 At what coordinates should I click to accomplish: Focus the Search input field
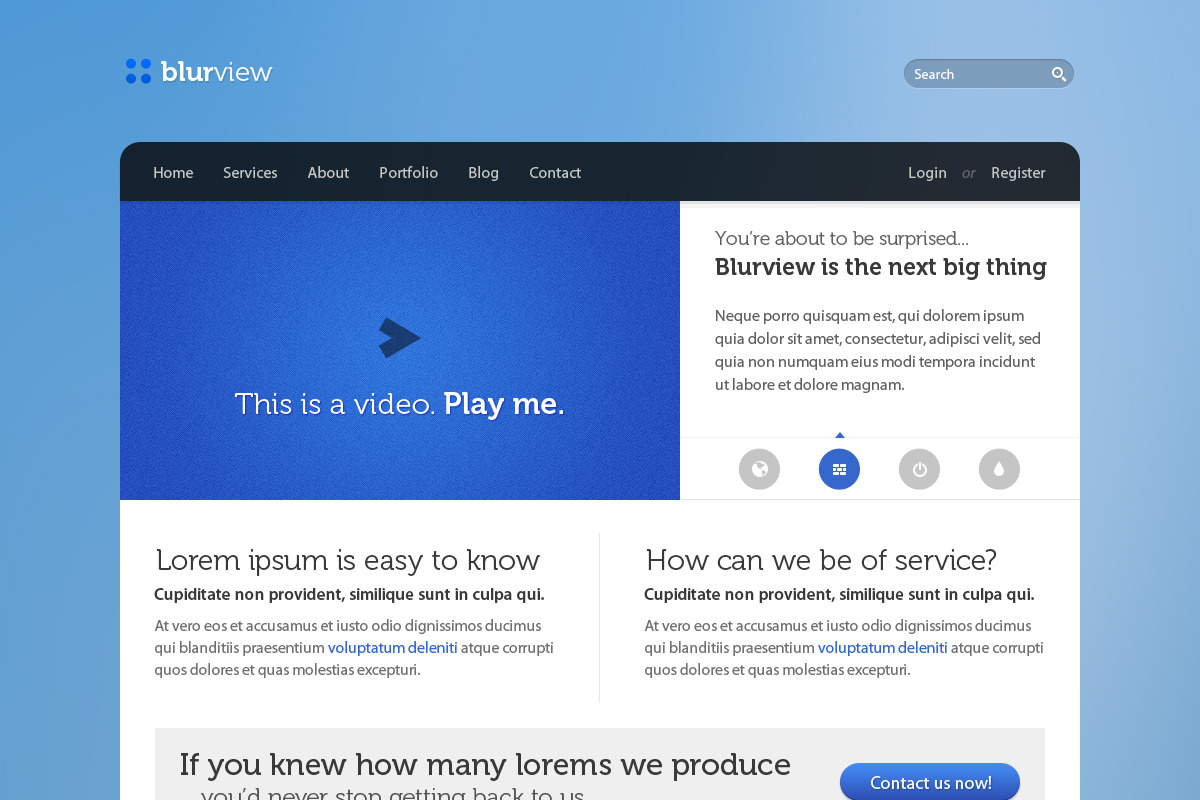pos(988,74)
